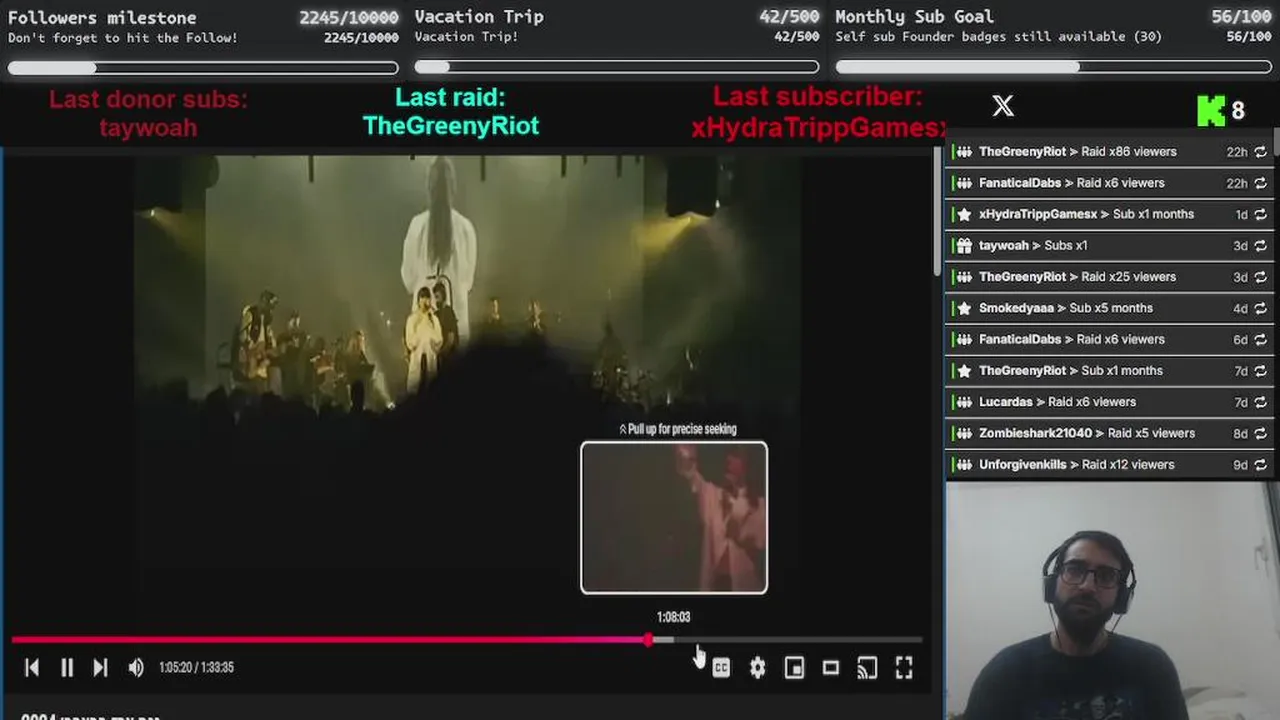Screen dimensions: 1280x720
Task: Select 'Unforgivenkills > Raid x12 viewers' text
Action: [x=1076, y=464]
